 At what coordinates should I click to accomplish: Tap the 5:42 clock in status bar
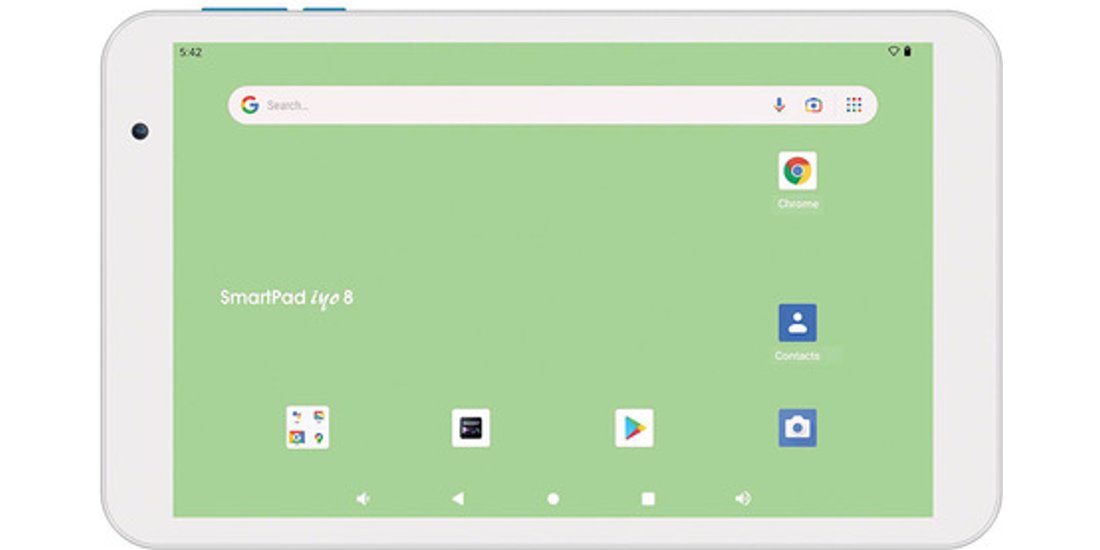[x=191, y=52]
